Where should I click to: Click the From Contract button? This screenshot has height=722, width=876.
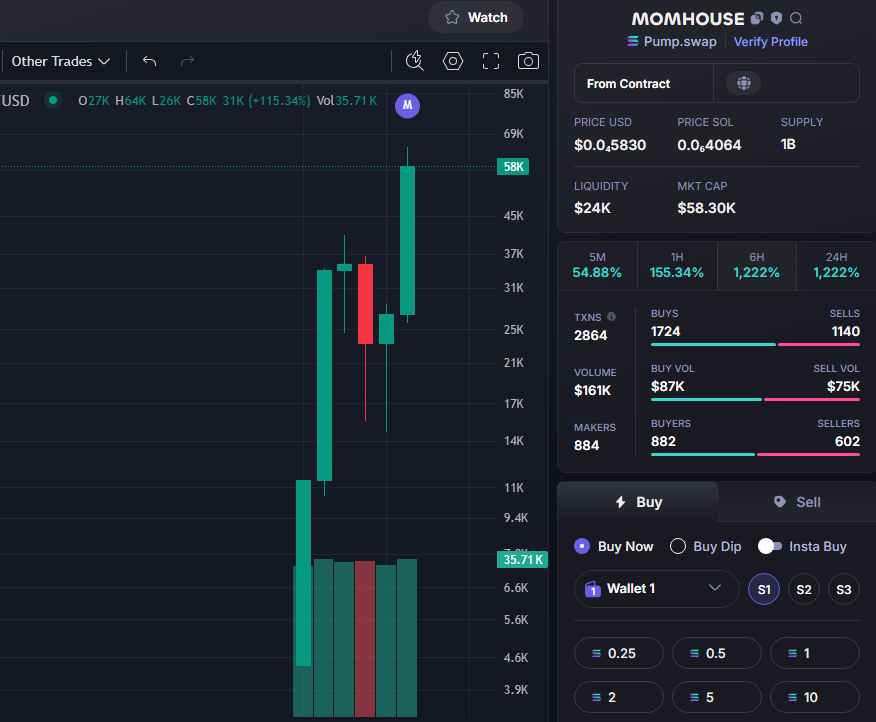coord(644,83)
